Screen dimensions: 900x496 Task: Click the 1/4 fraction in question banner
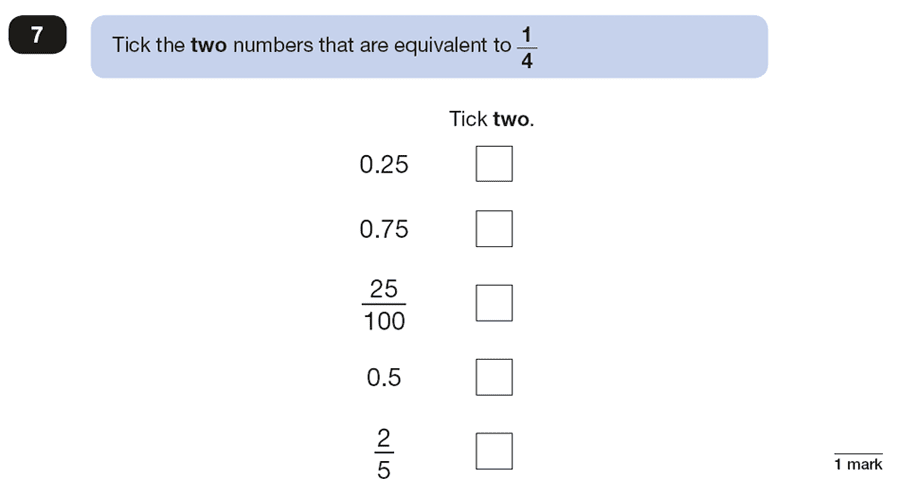coord(527,47)
